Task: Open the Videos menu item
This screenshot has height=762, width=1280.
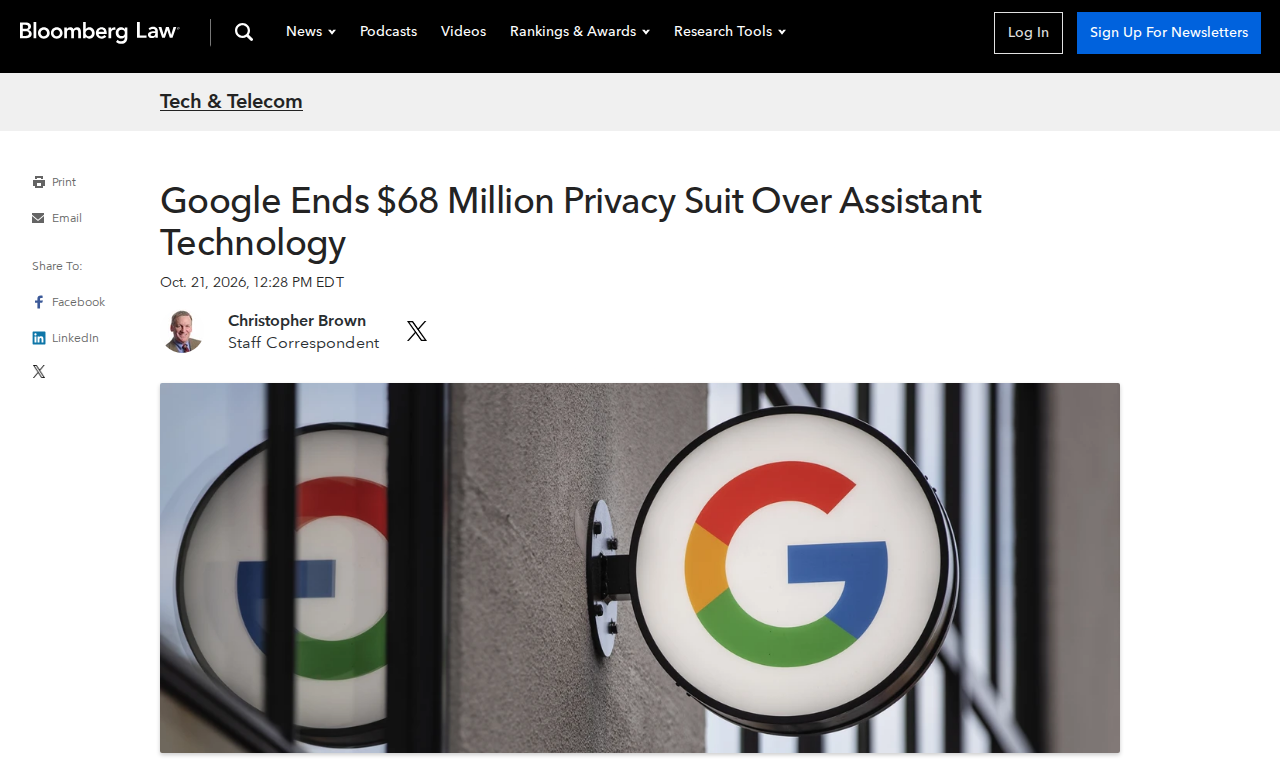Action: pos(463,32)
